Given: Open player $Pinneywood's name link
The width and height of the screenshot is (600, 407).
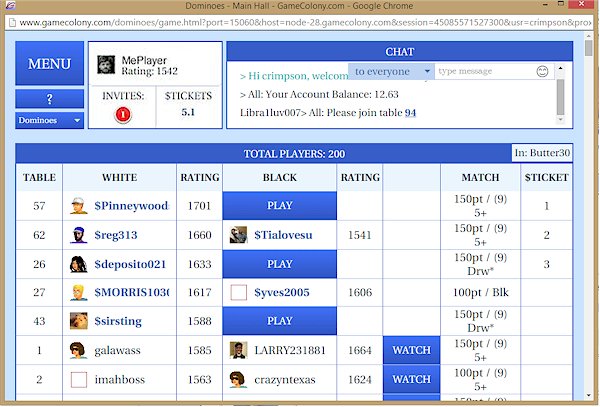Looking at the screenshot, I should click(x=131, y=206).
